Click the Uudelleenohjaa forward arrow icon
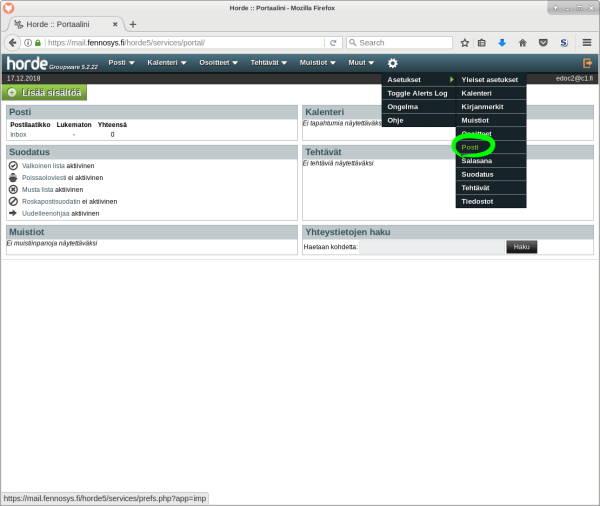Viewport: 600px width, 506px height. pyautogui.click(x=13, y=213)
